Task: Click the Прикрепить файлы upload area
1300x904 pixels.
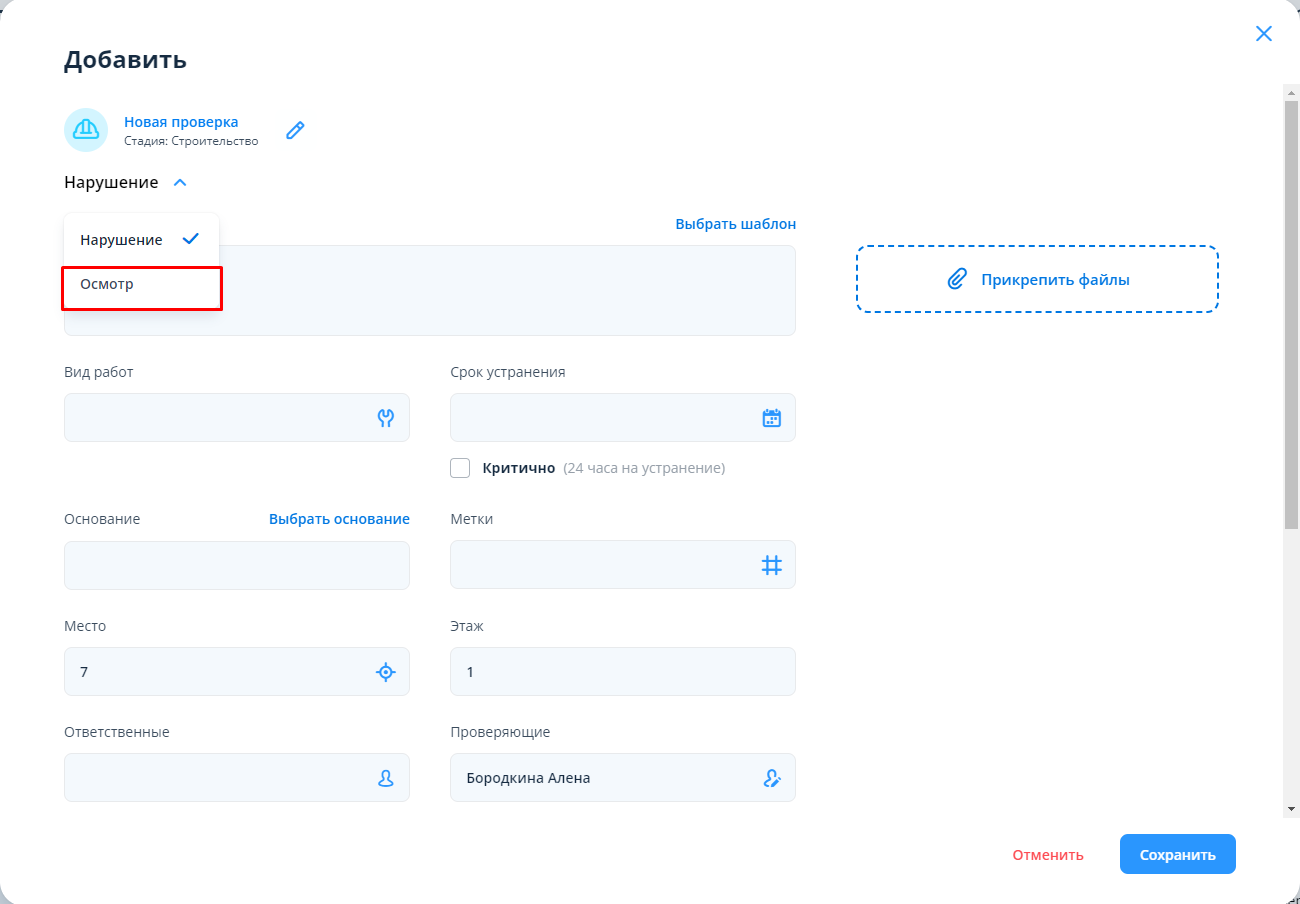Action: coord(1037,280)
